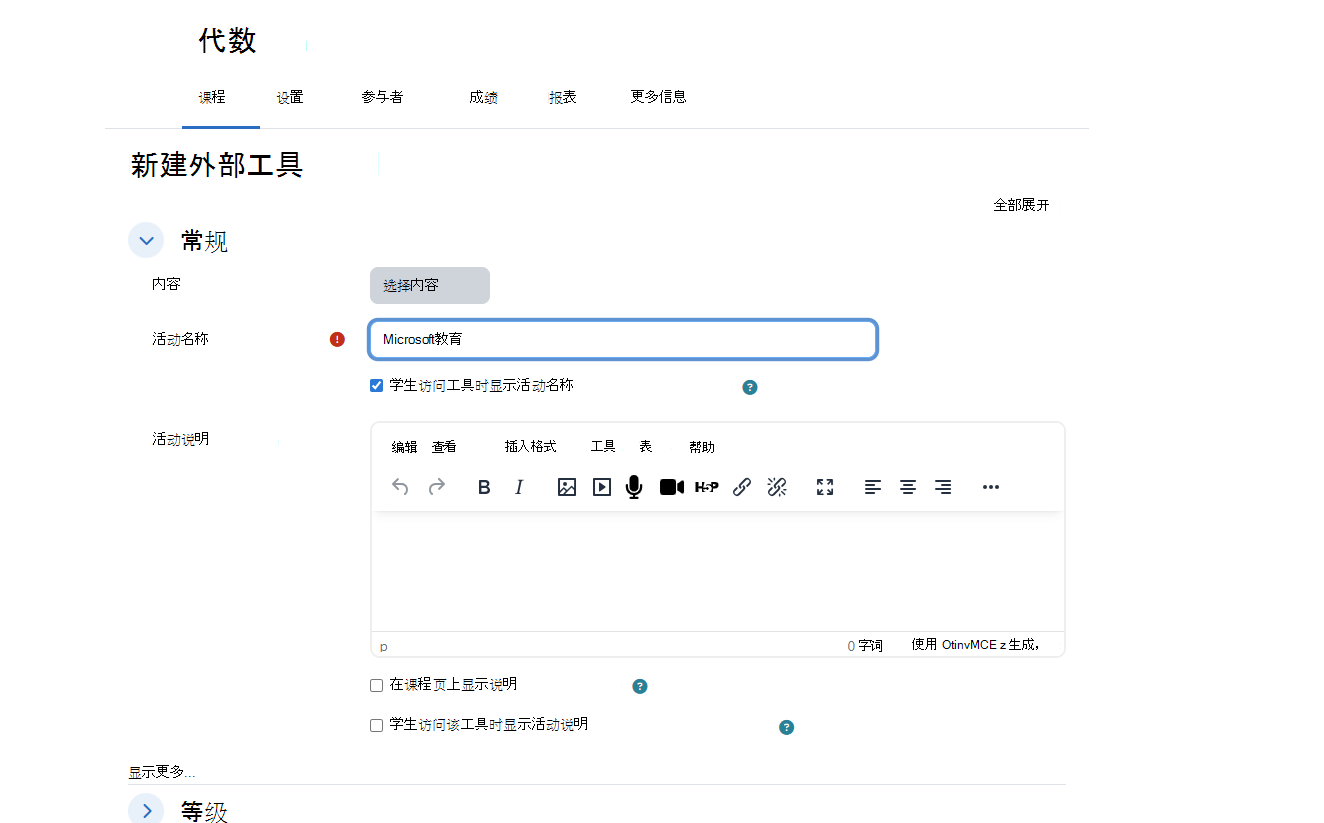Open help for 学生访问该工具时显示活动说明
1324x823 pixels.
pyautogui.click(x=786, y=727)
